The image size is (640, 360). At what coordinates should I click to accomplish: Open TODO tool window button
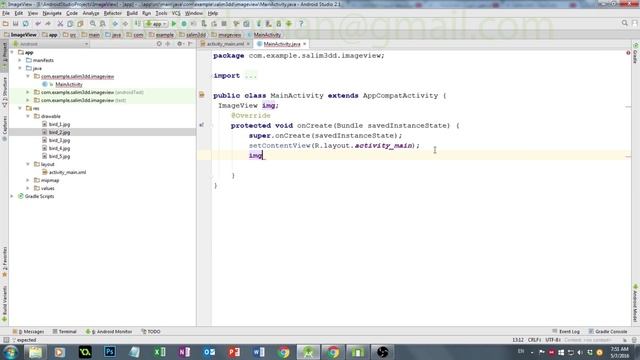[151, 331]
